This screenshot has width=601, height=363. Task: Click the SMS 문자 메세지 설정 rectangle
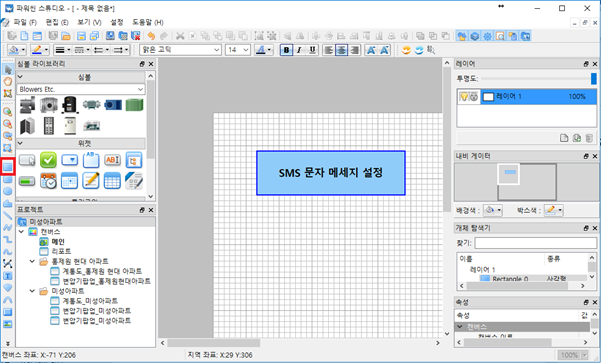[331, 173]
